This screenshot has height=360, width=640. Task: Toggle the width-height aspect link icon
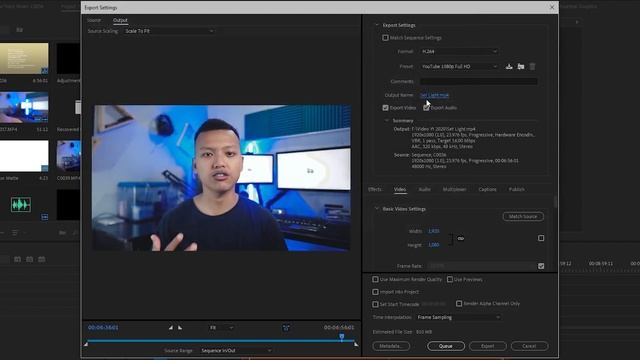[461, 238]
